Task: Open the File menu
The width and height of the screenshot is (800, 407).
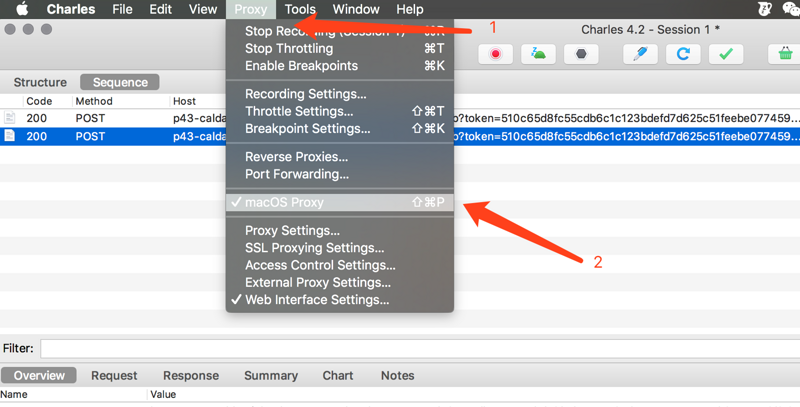Action: [x=122, y=9]
